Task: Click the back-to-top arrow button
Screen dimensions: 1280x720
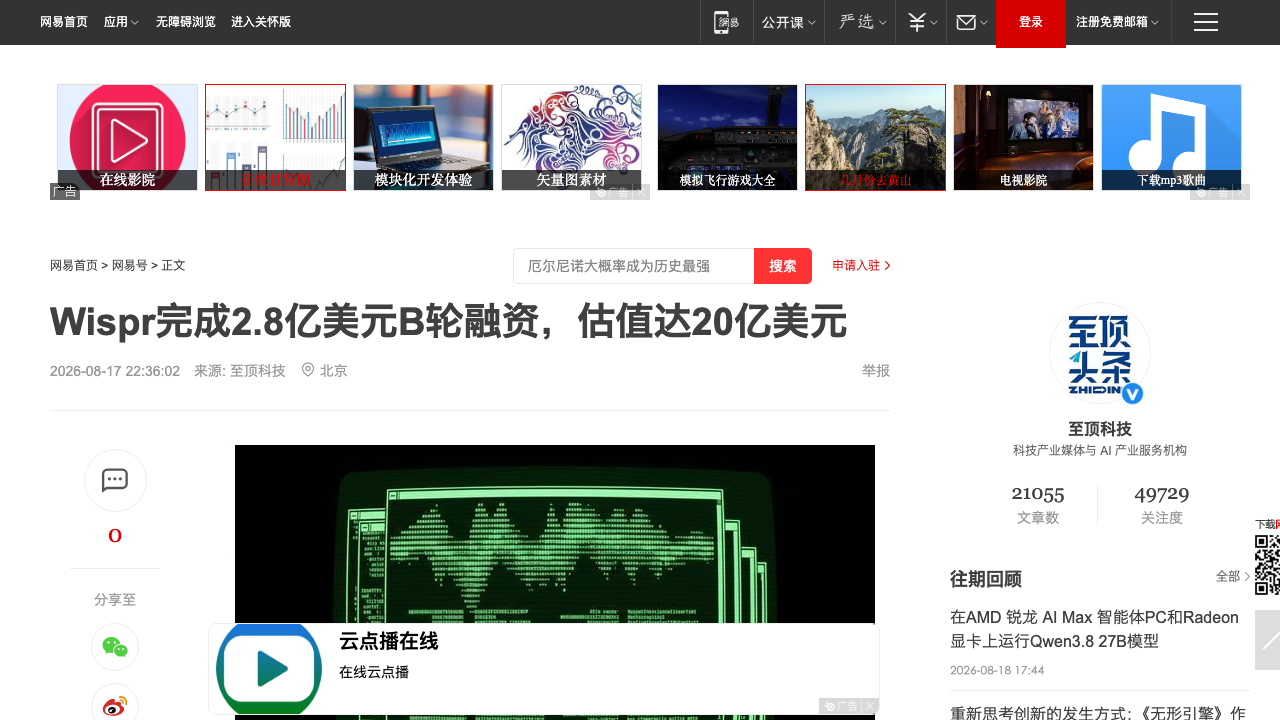Action: [1267, 640]
